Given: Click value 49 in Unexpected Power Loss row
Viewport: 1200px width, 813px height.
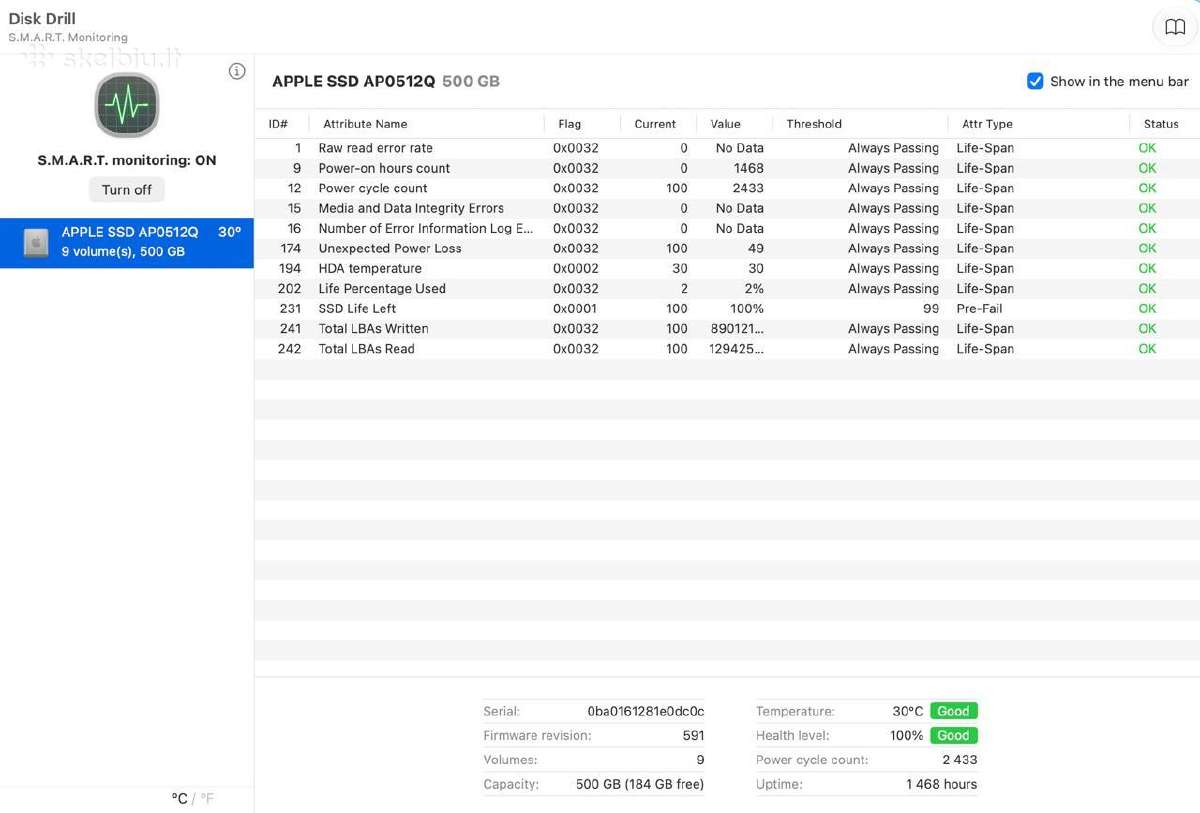Looking at the screenshot, I should [756, 248].
